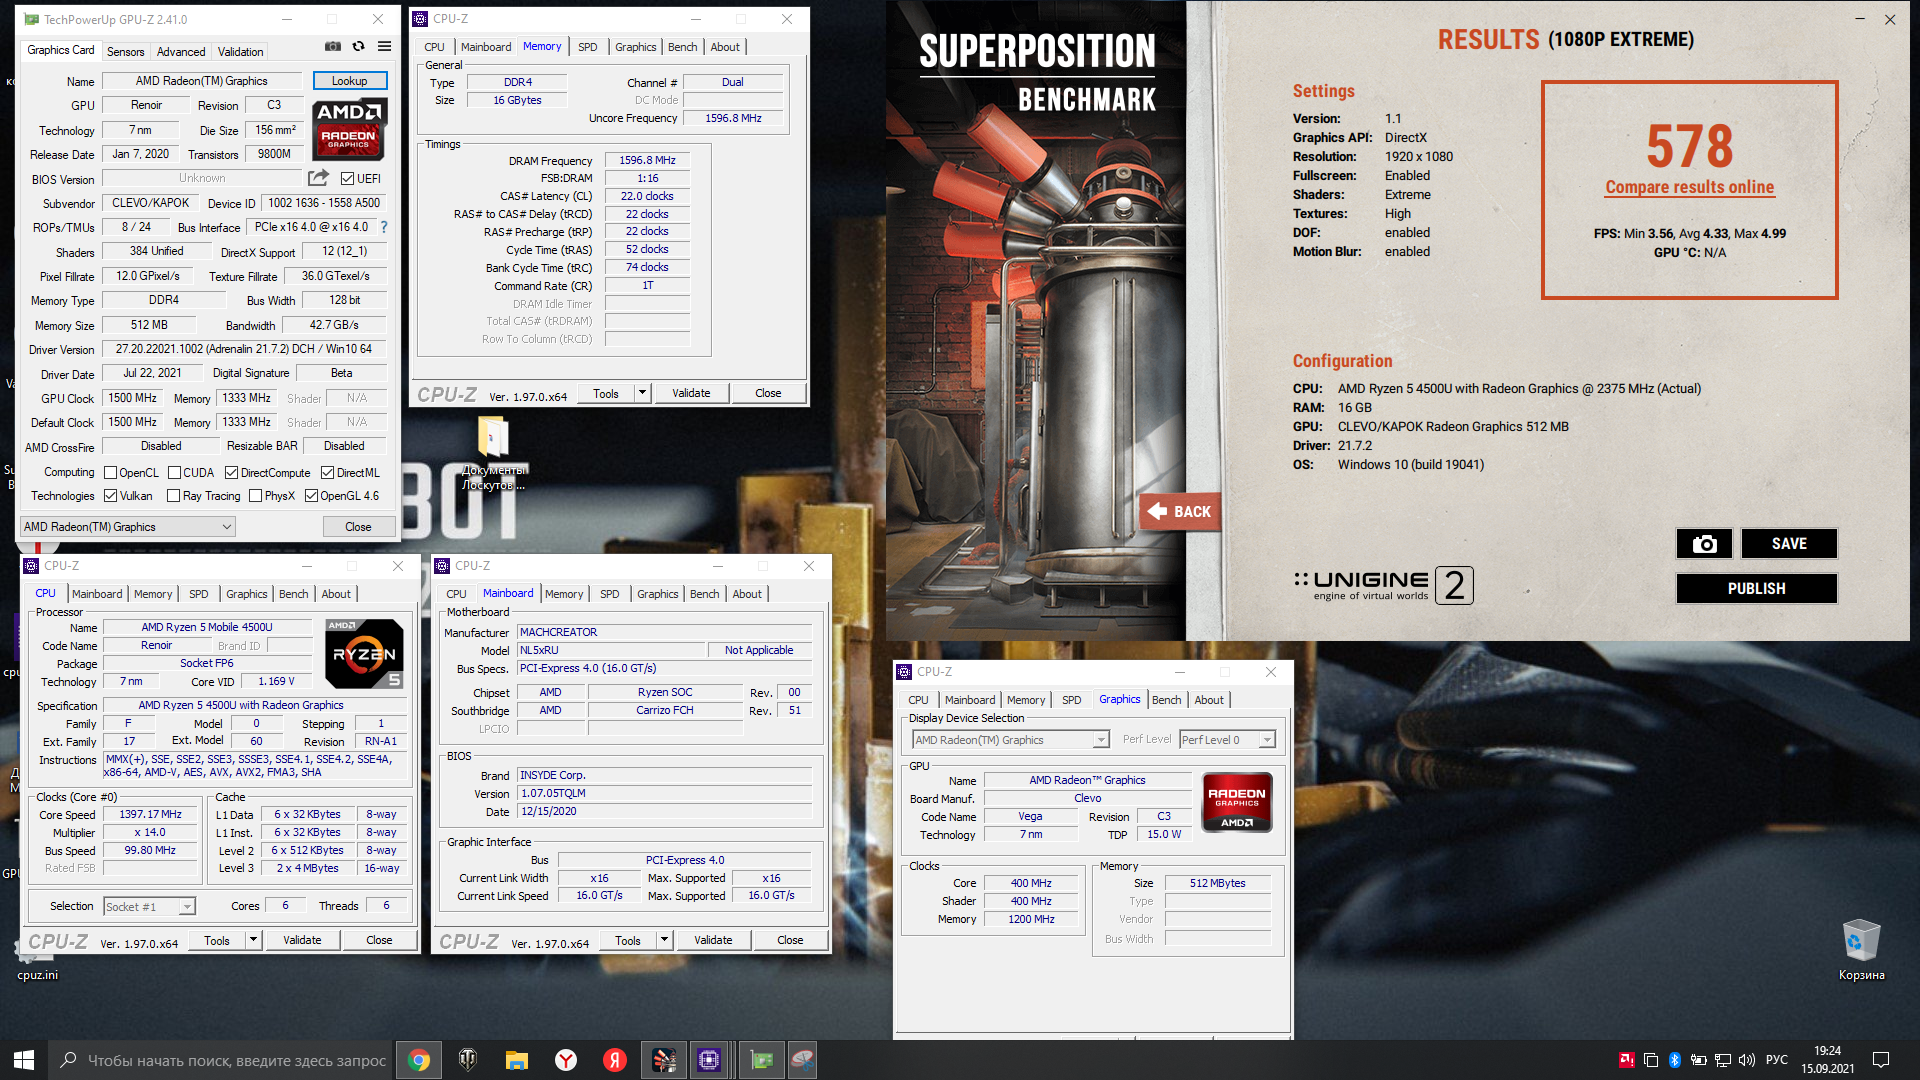Click the Windows Start button

24,1060
